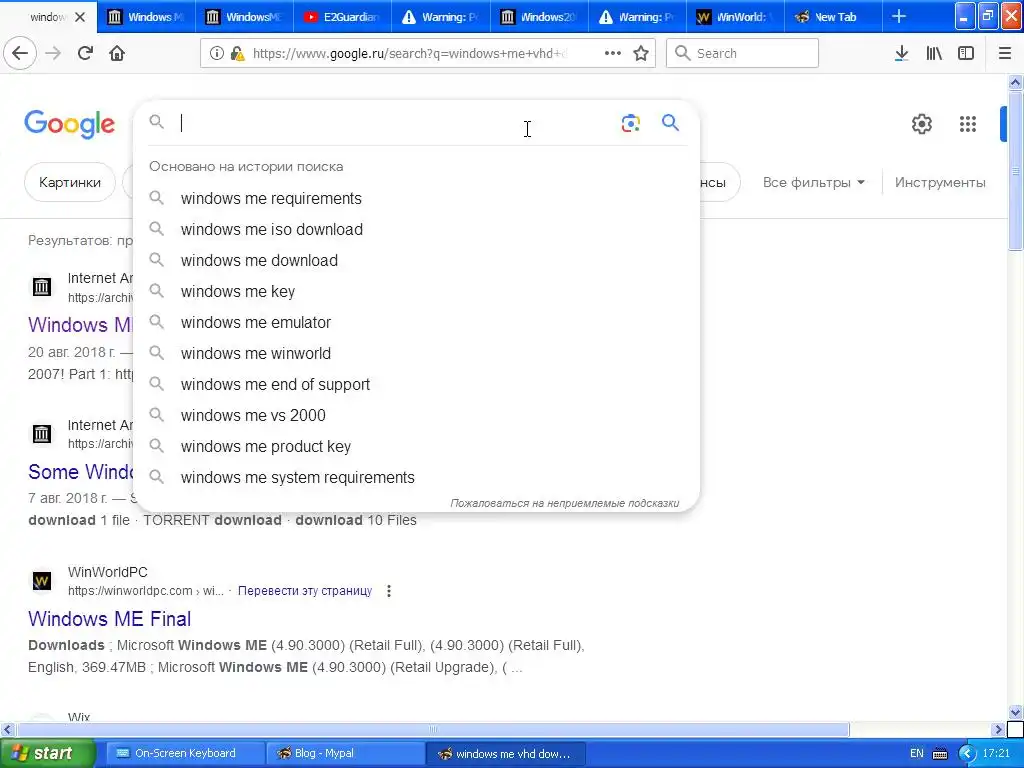This screenshot has height=768, width=1024.
Task: Select suggestion windows me vs 2000
Action: pos(416,415)
